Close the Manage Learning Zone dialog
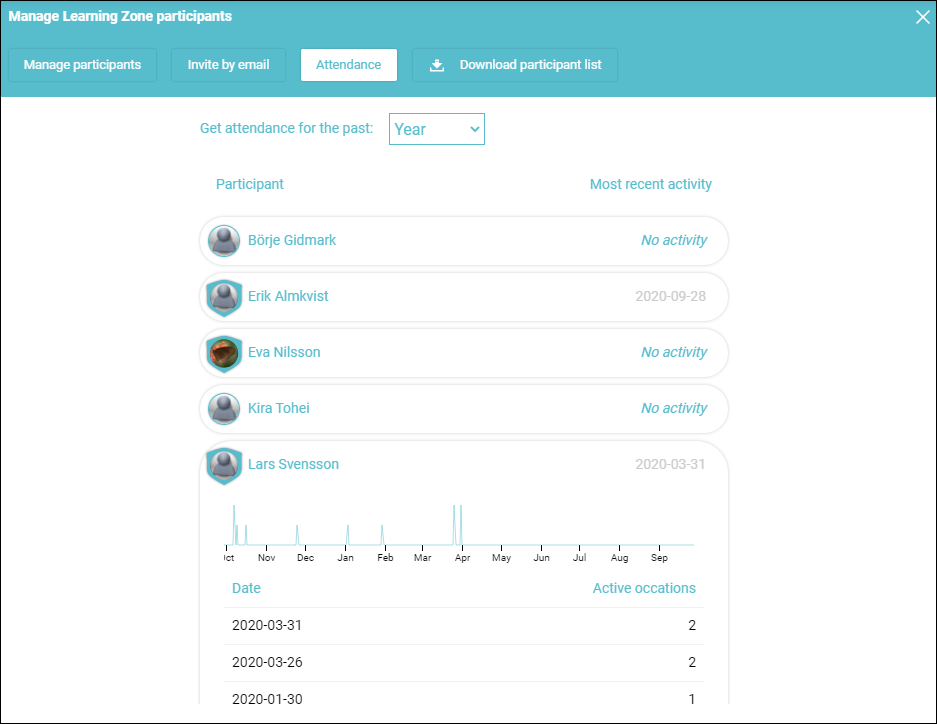Image resolution: width=937 pixels, height=724 pixels. [x=922, y=17]
